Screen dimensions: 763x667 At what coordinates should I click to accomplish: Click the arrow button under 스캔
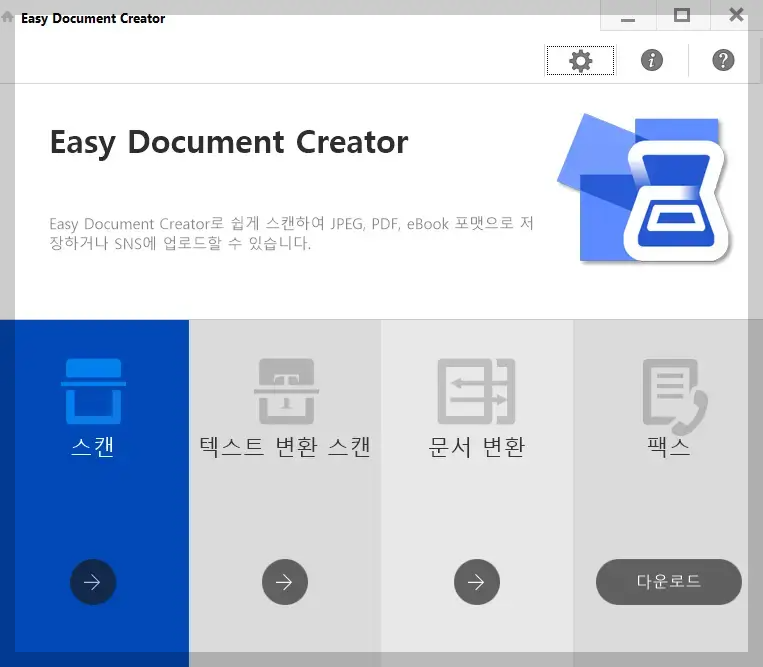point(93,582)
